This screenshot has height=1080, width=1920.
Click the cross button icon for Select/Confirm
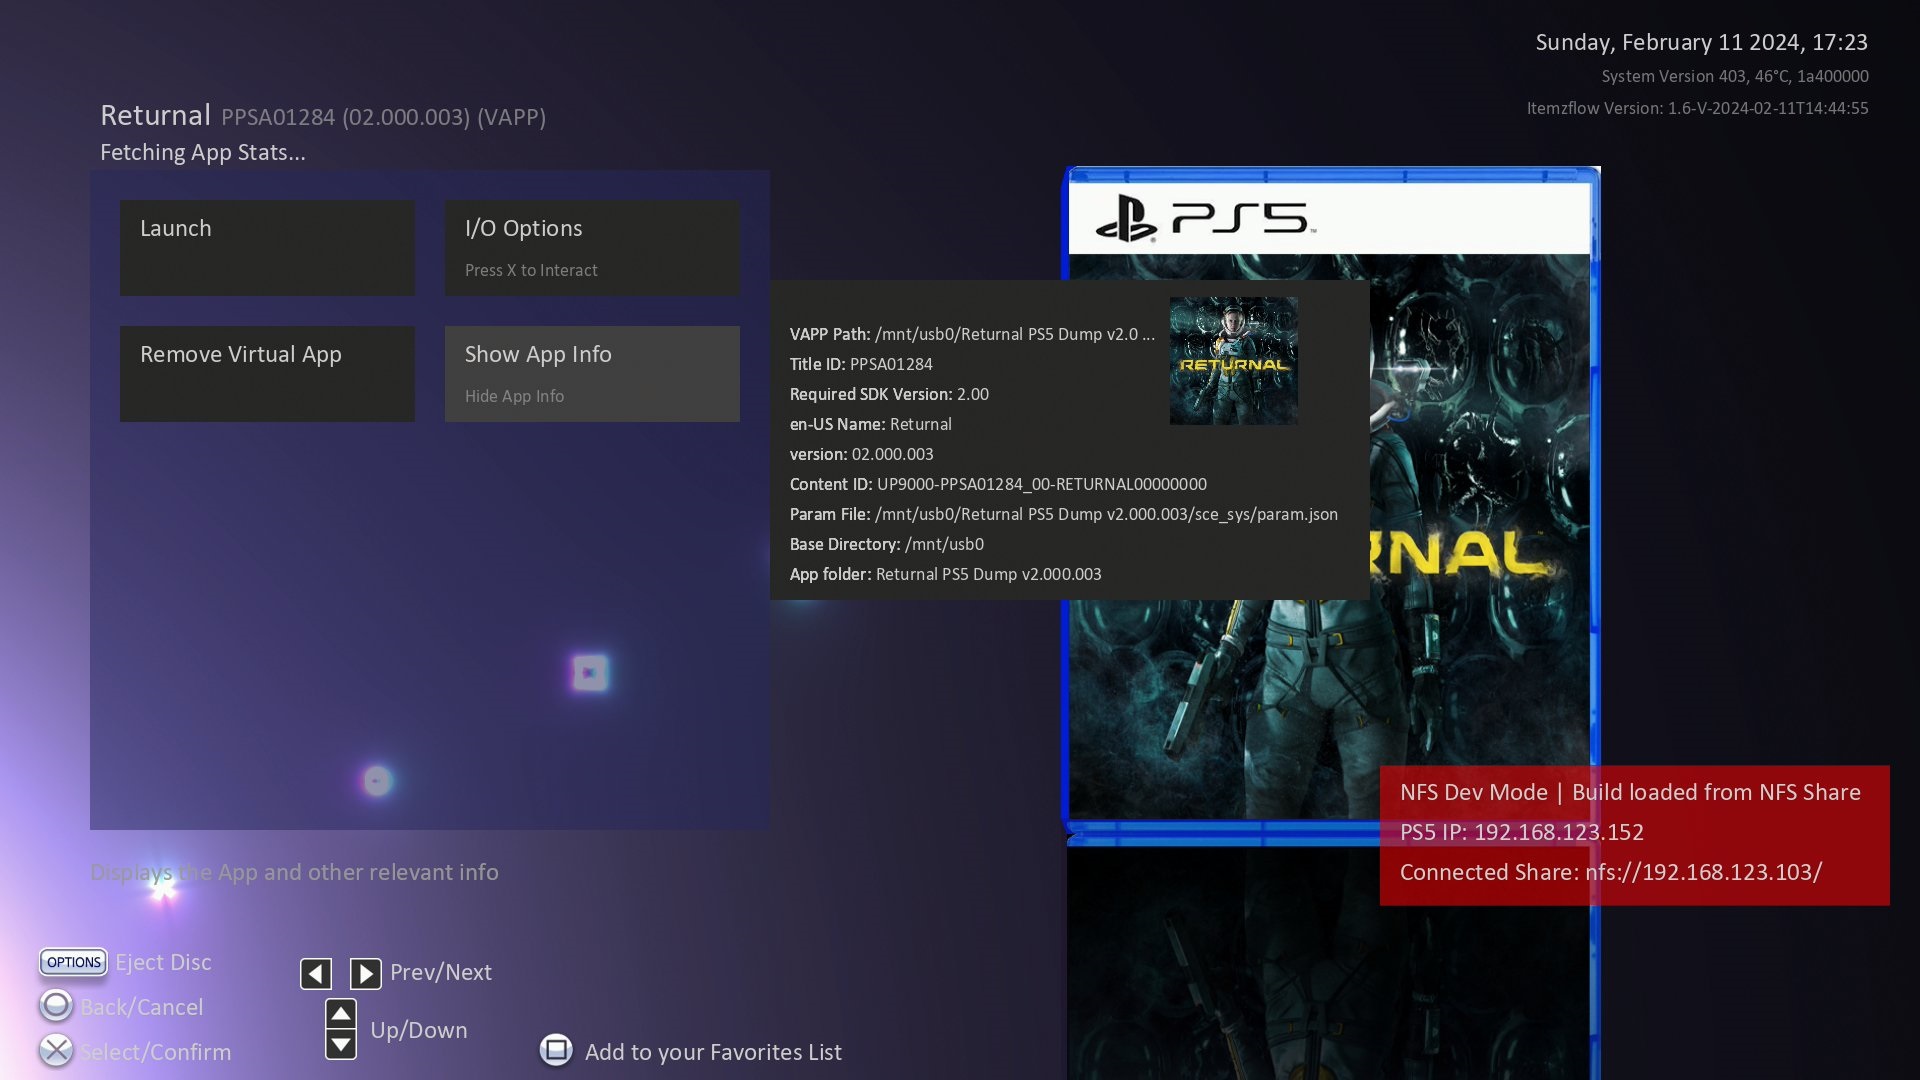(56, 1050)
